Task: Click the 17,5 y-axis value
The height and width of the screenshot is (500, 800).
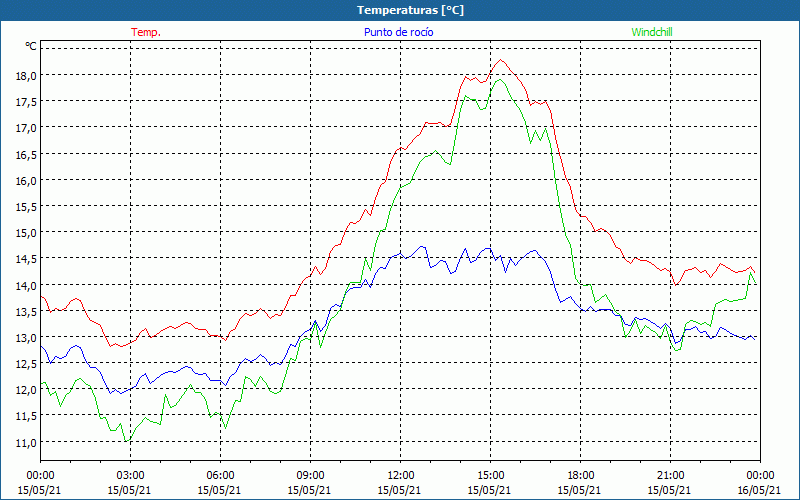Action: (27, 102)
